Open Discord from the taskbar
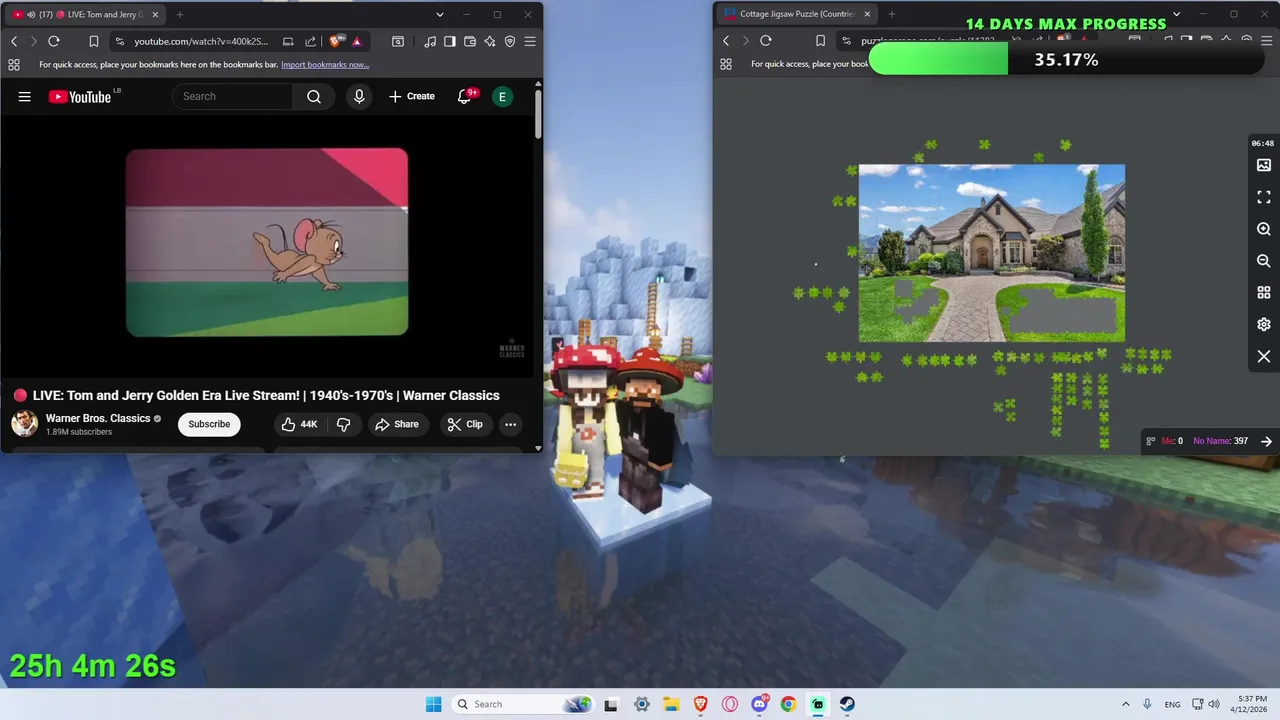Viewport: 1280px width, 720px height. [x=759, y=704]
